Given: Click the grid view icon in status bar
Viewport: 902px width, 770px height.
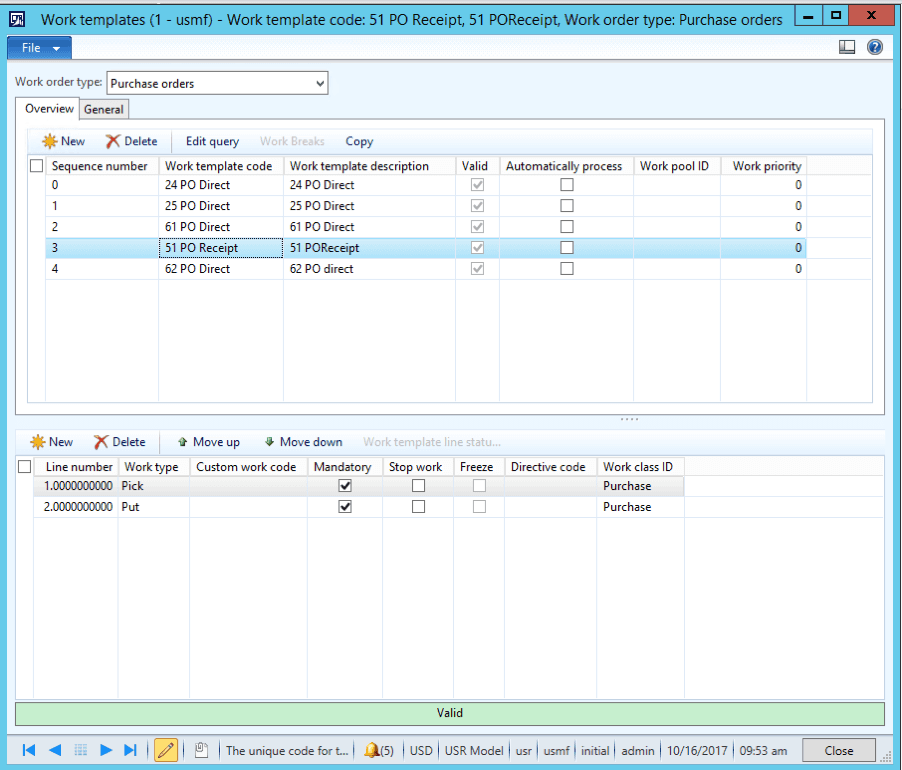Looking at the screenshot, I should coord(81,750).
